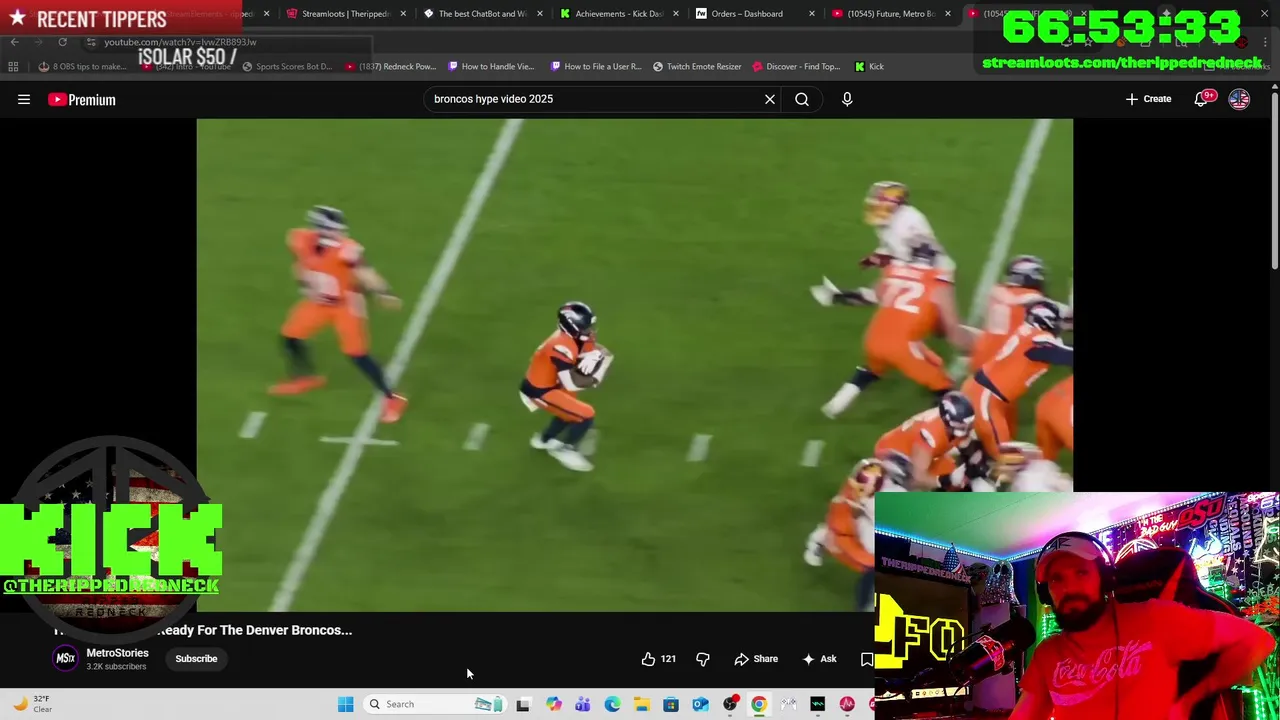
Task: Ask about this video
Action: click(819, 659)
